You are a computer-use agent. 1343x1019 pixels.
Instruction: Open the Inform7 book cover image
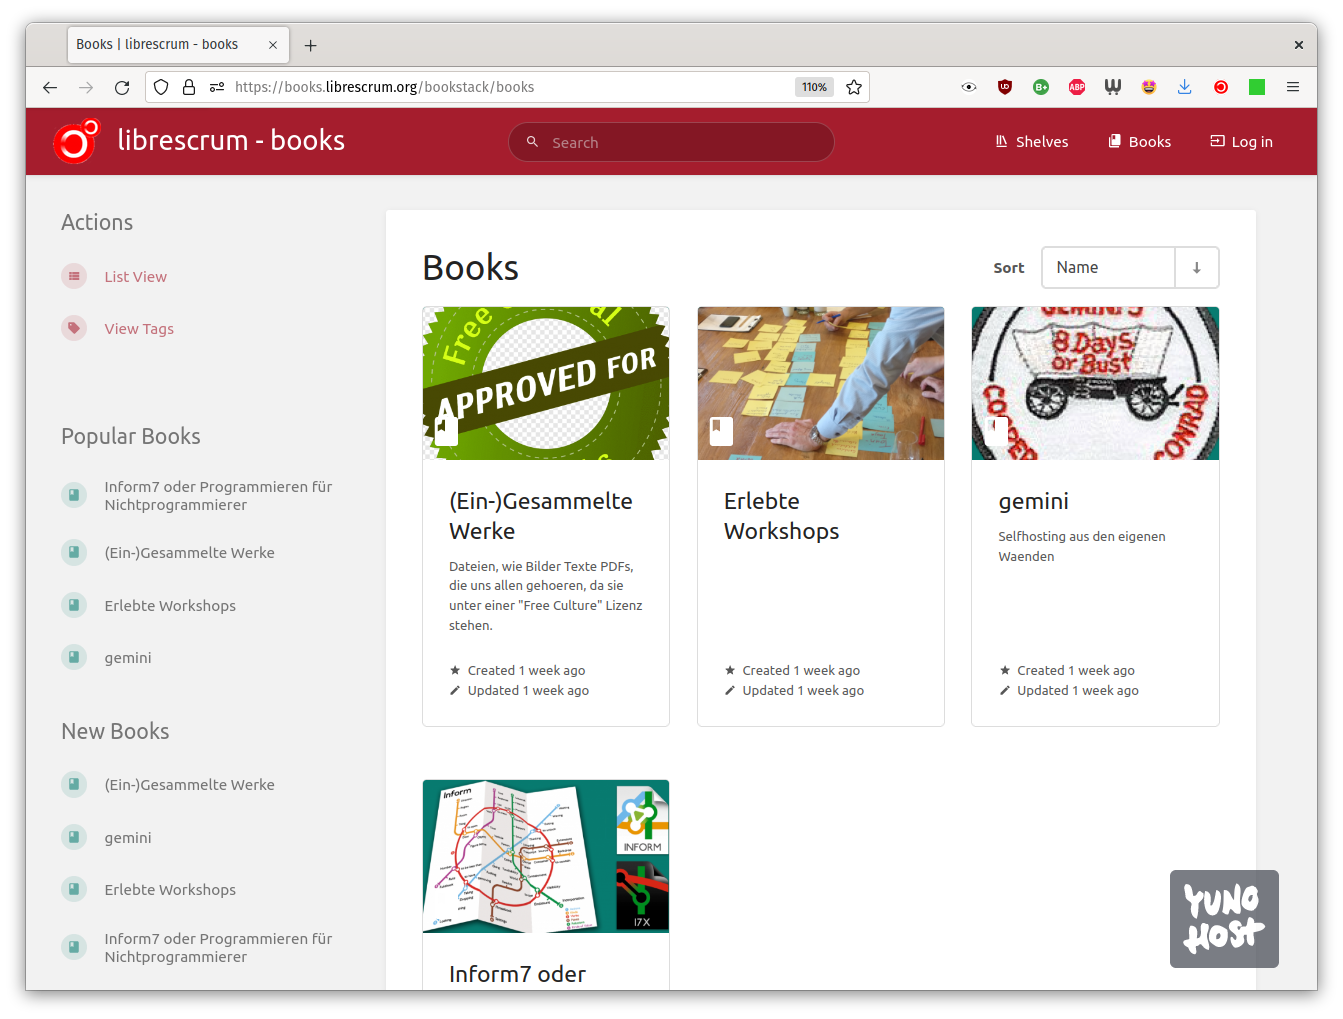[546, 857]
